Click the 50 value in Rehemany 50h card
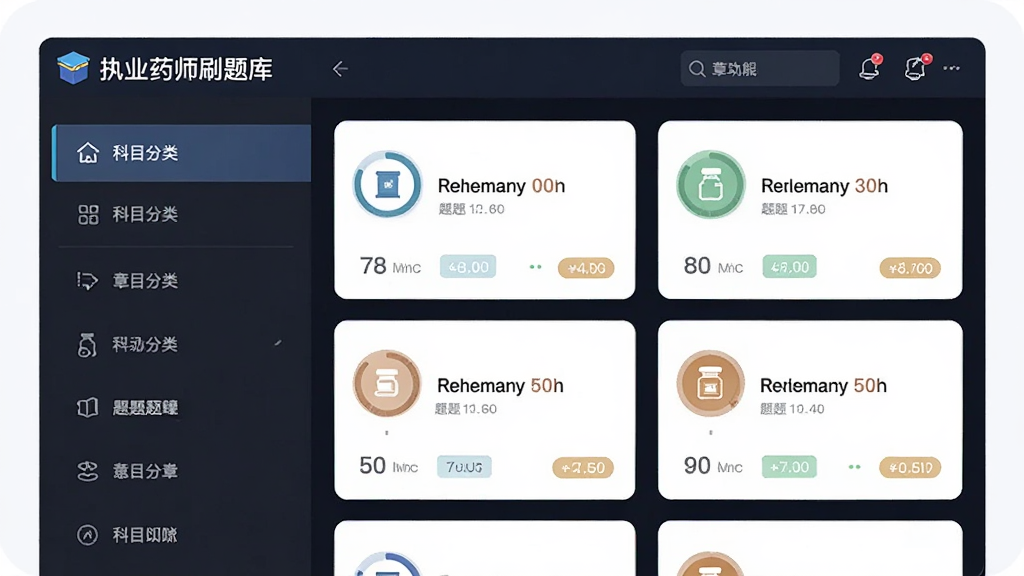 372,466
